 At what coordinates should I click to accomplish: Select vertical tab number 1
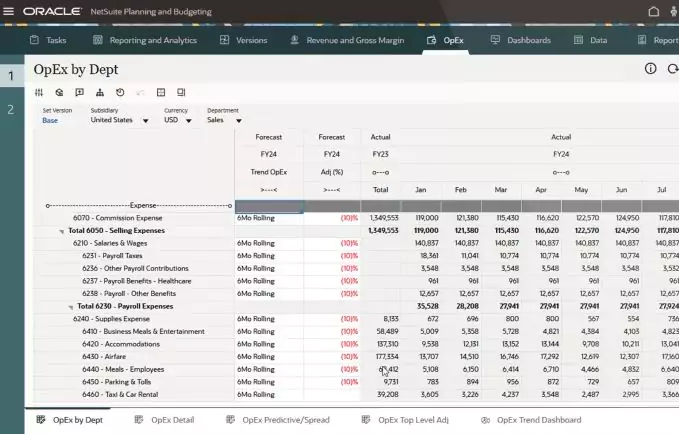pyautogui.click(x=11, y=76)
